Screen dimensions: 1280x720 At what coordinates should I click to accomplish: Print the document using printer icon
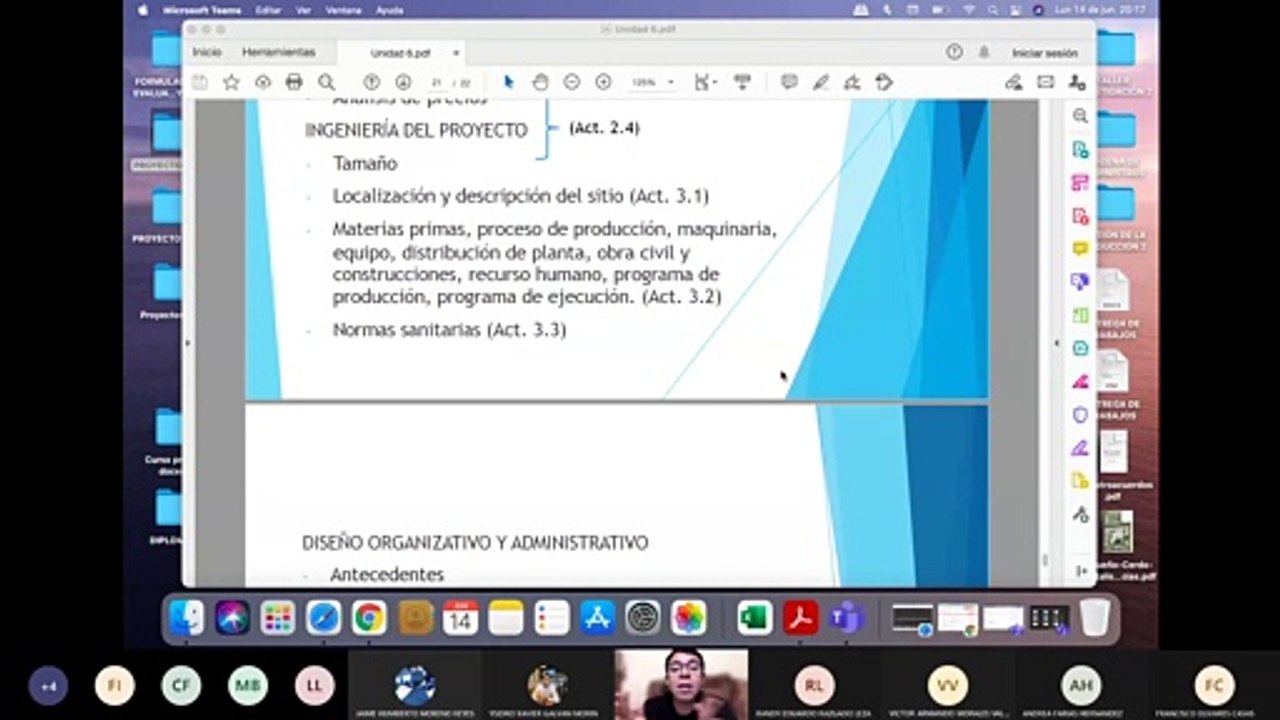[x=294, y=83]
